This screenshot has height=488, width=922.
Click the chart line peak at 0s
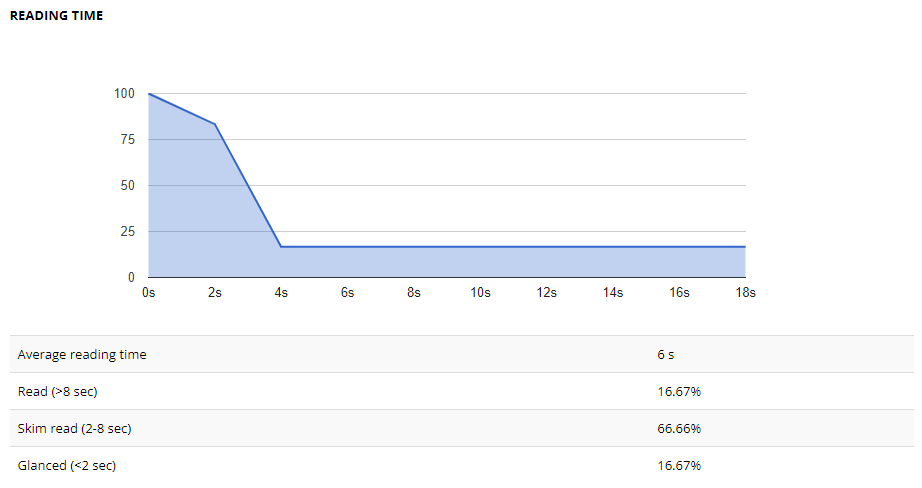149,94
